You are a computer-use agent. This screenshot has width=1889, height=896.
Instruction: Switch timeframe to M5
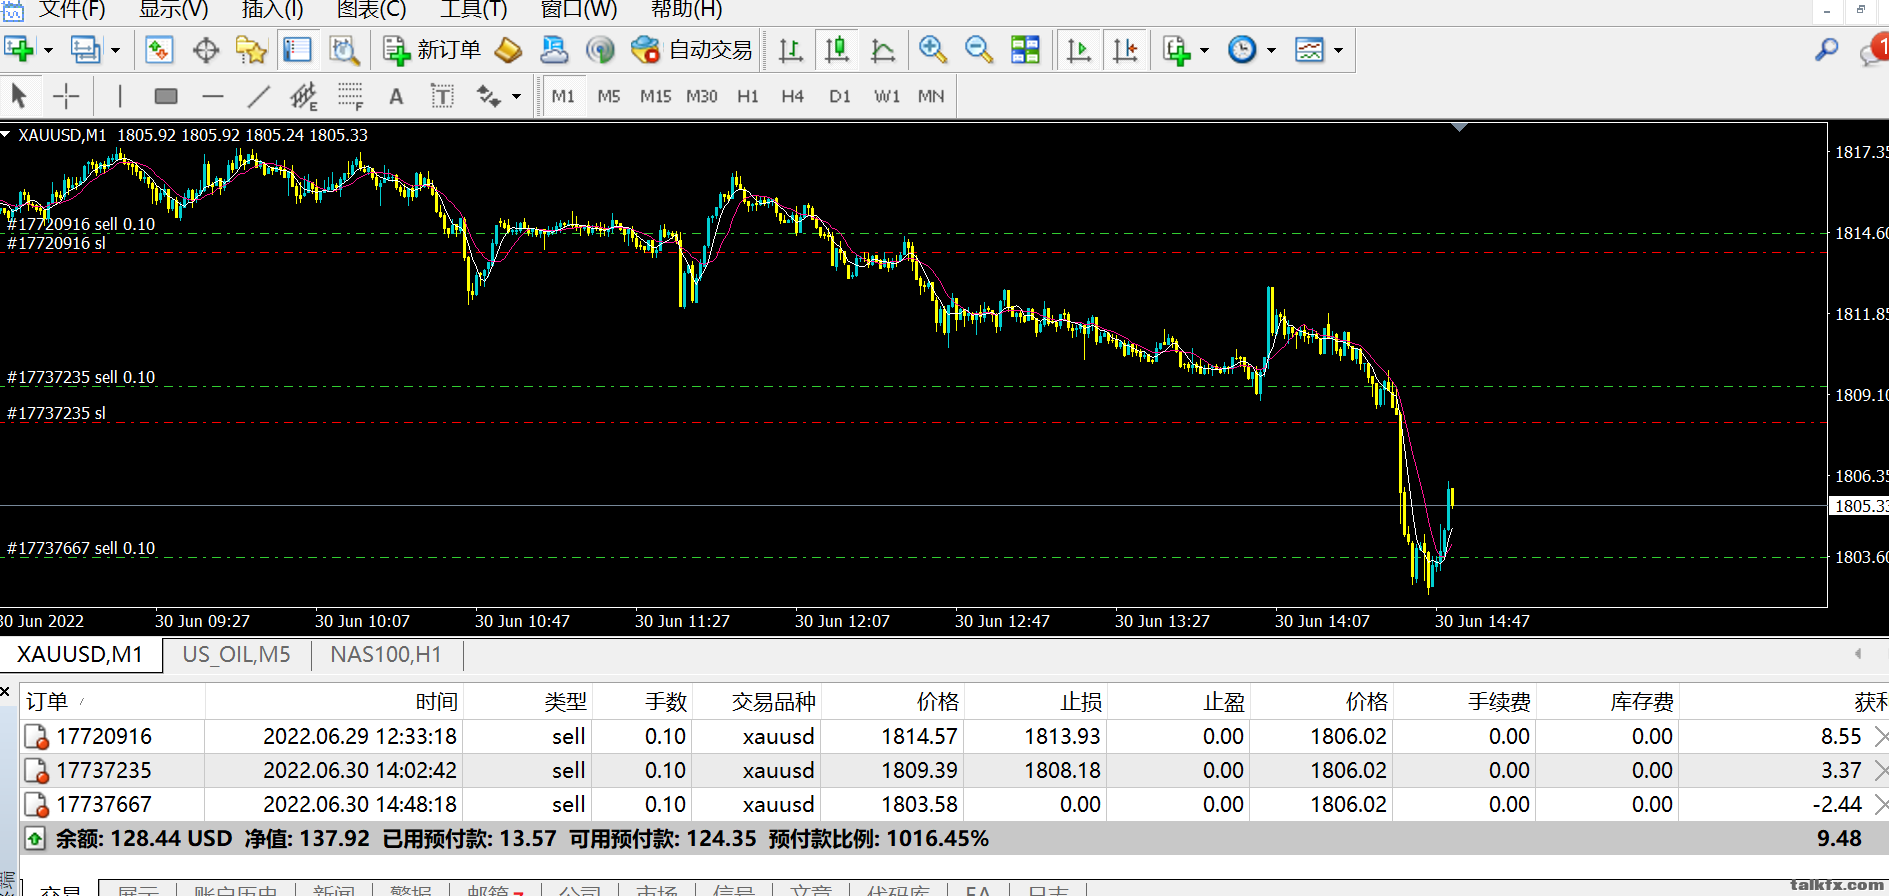pos(609,96)
